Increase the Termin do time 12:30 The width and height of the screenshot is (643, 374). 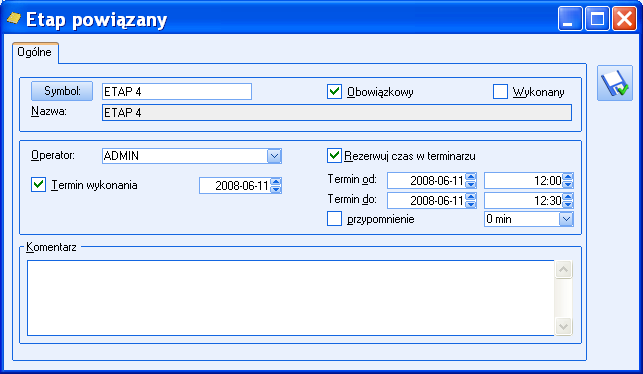[x=568, y=197]
